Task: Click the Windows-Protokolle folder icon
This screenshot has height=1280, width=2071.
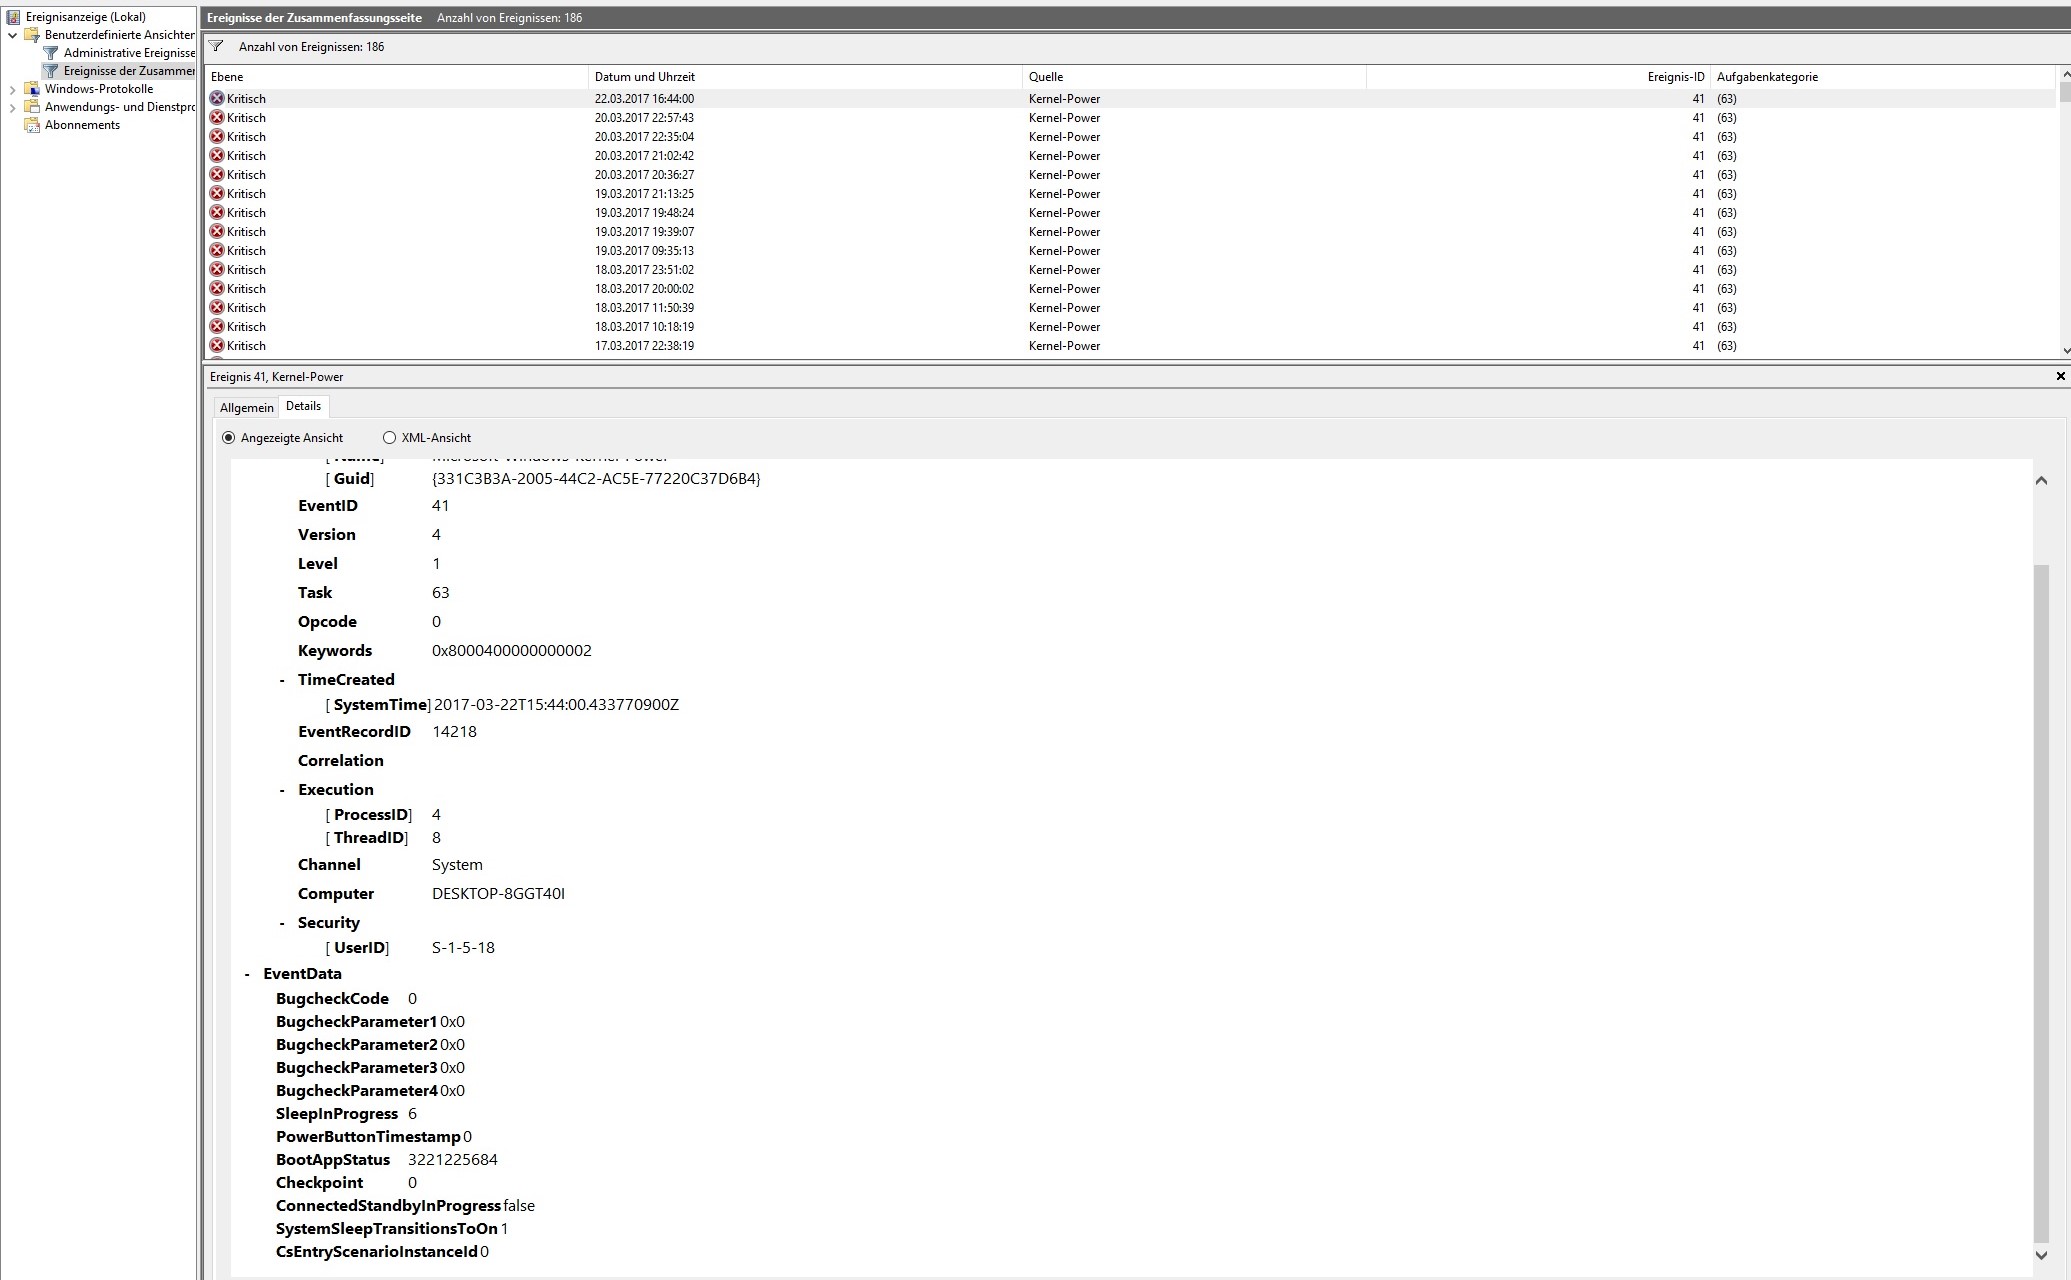Action: [32, 89]
